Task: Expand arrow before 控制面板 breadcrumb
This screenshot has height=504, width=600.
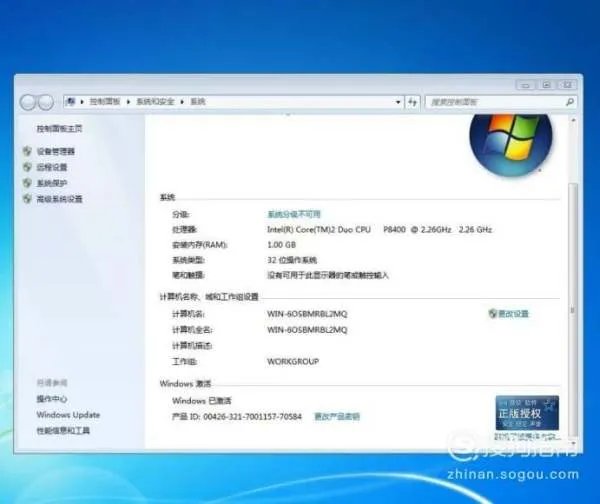Action: click(x=82, y=102)
